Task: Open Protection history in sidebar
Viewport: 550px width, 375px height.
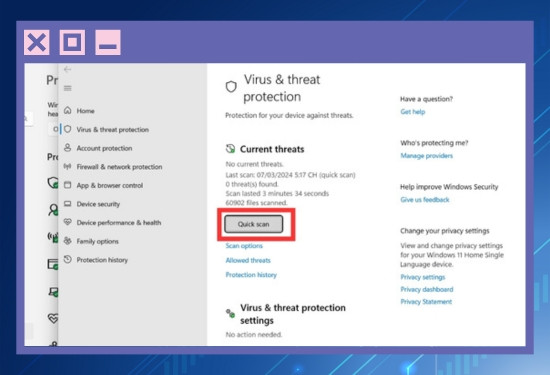Action: (102, 260)
